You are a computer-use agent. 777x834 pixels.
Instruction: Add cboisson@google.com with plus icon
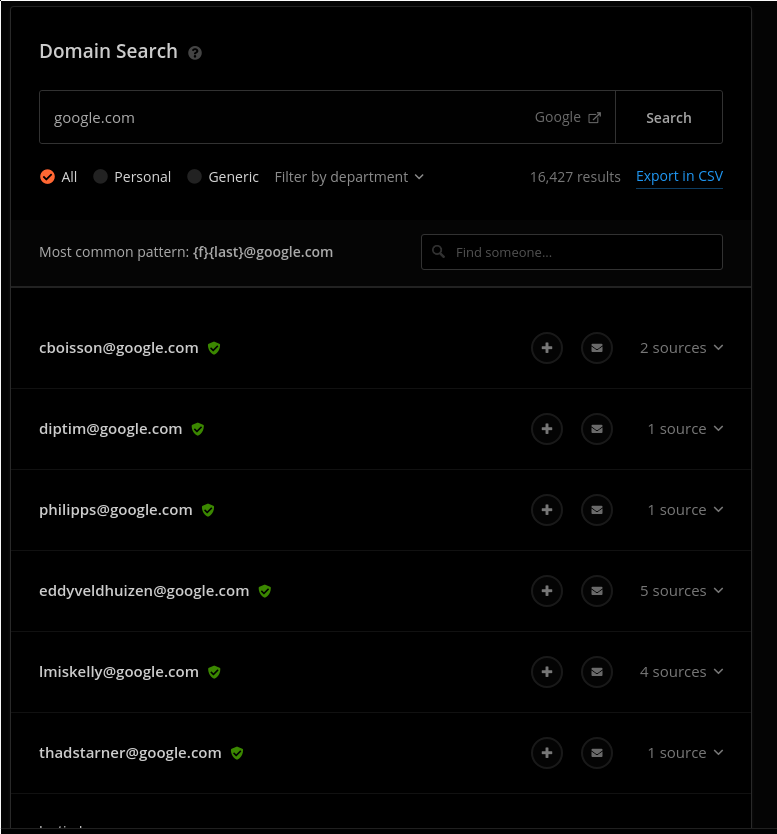(x=547, y=348)
